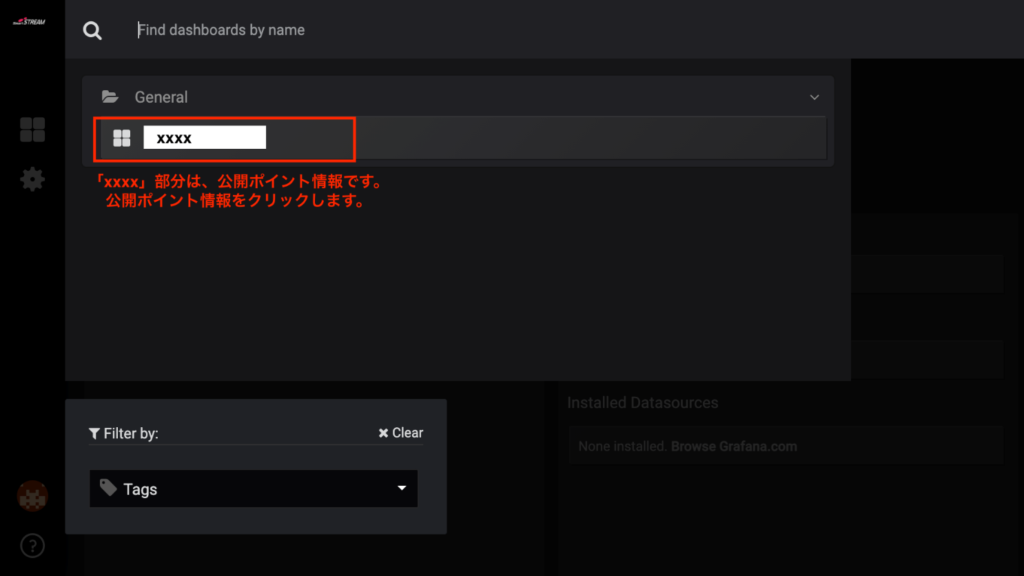Follow the Browse Grafana.com link
1024x576 pixels.
733,446
